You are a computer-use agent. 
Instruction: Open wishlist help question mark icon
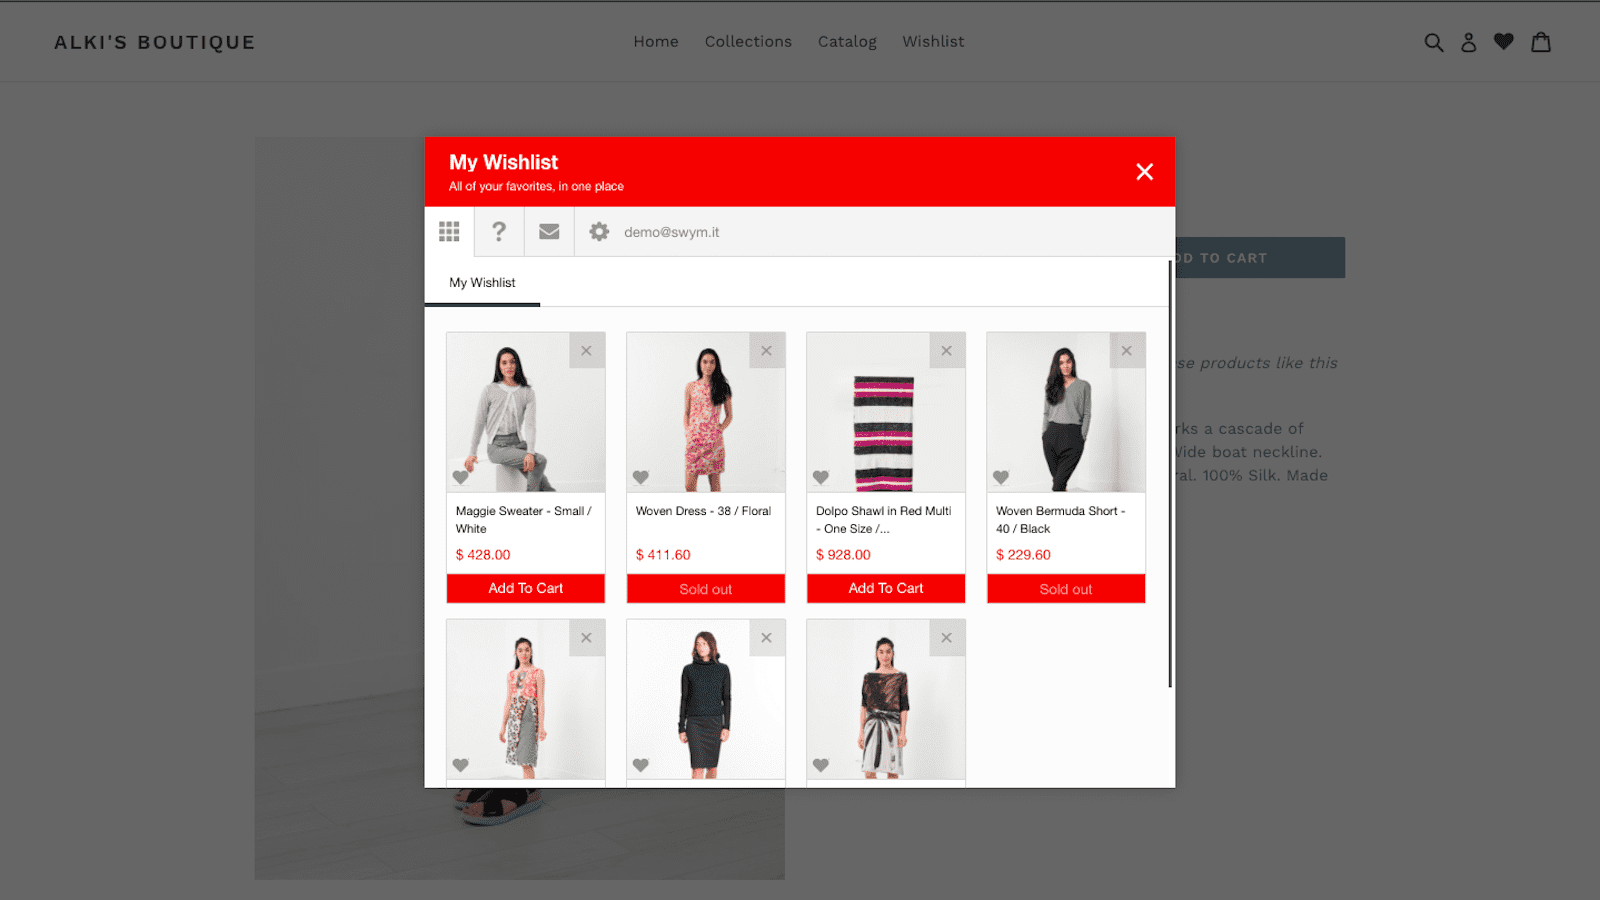pos(499,232)
